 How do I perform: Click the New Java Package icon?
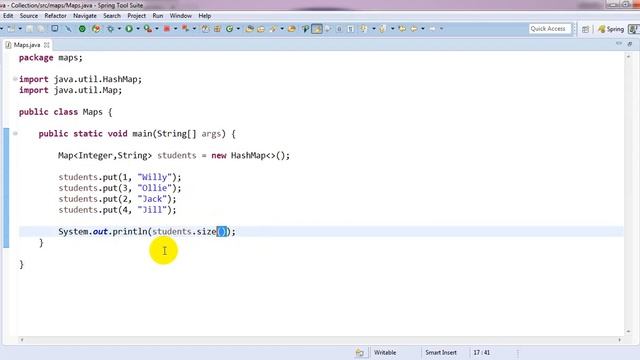point(217,29)
